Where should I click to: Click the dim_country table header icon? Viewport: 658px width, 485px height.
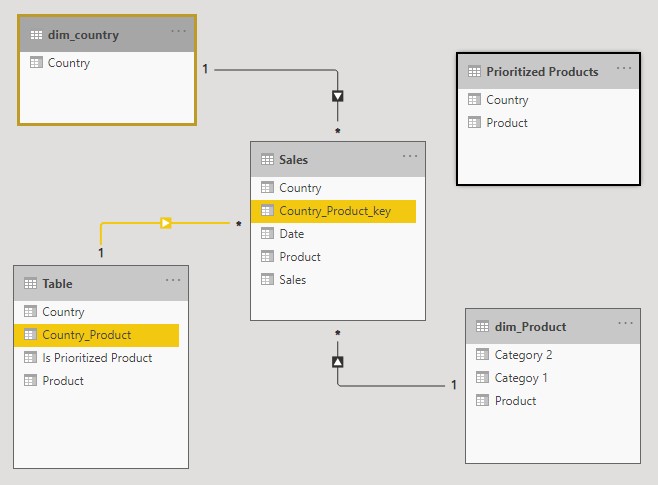click(x=37, y=35)
